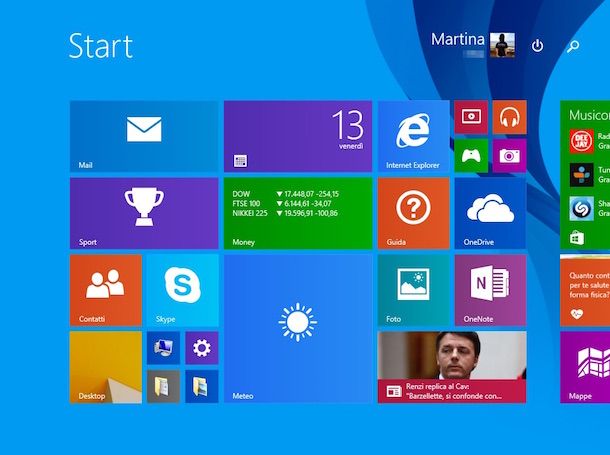Open the Sport trophy tile

tap(144, 213)
